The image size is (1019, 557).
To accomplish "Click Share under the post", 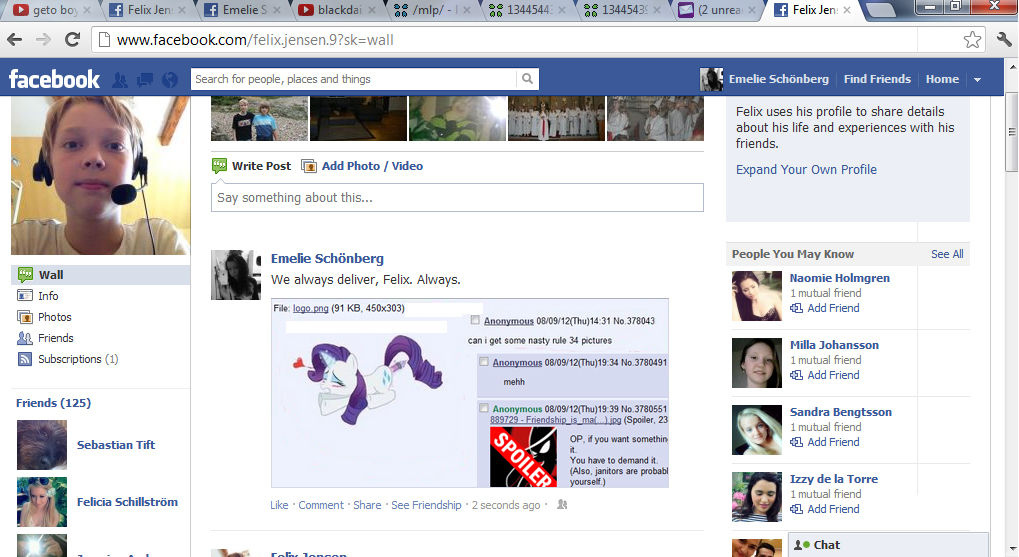I will pos(367,505).
